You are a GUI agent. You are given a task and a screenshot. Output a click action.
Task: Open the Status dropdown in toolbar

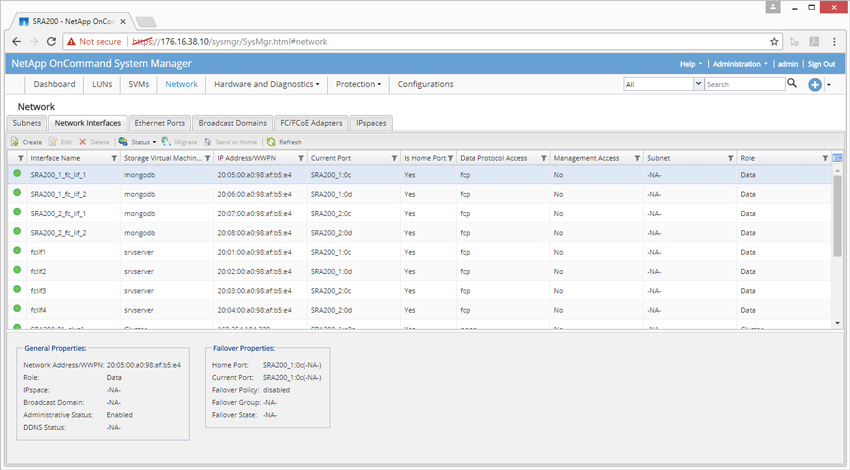point(138,142)
